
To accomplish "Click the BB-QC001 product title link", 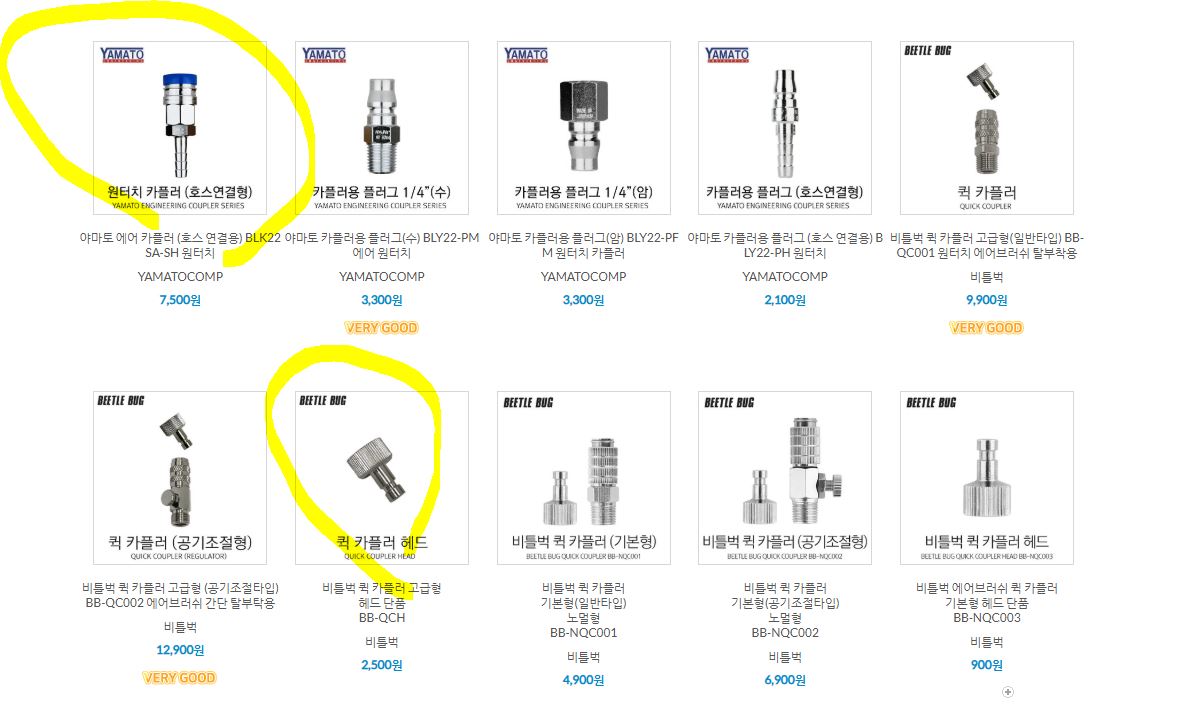I will point(986,245).
